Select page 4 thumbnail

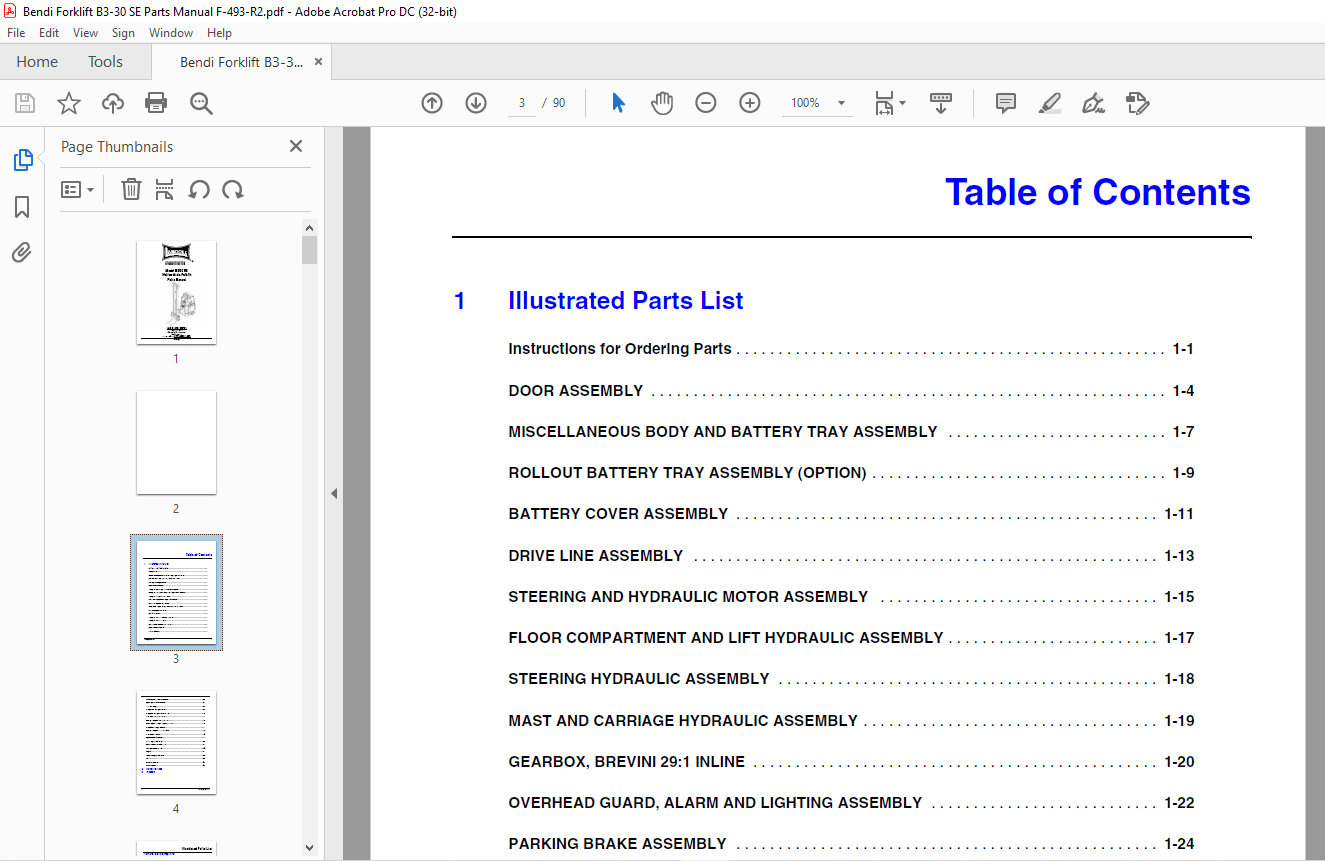[176, 743]
